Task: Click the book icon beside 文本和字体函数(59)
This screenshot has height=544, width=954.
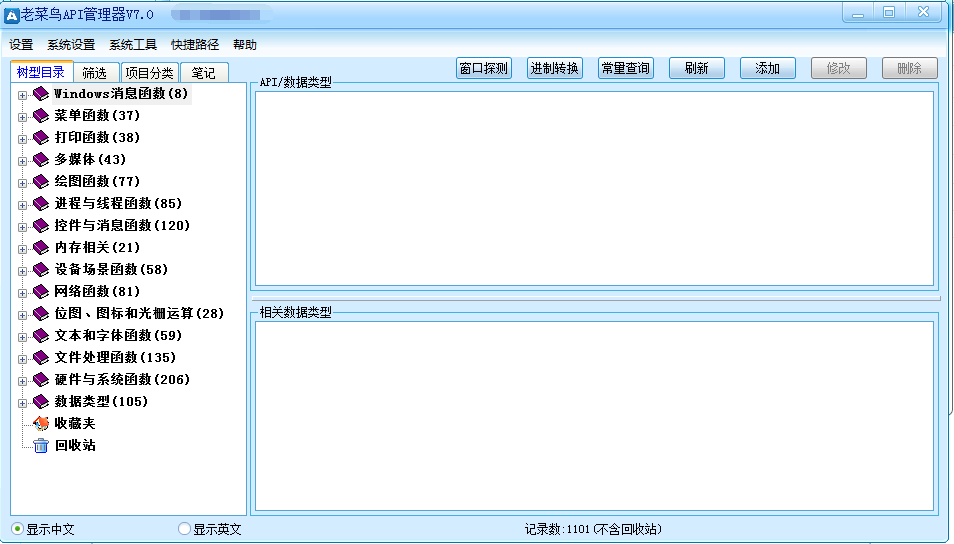Action: pyautogui.click(x=41, y=335)
